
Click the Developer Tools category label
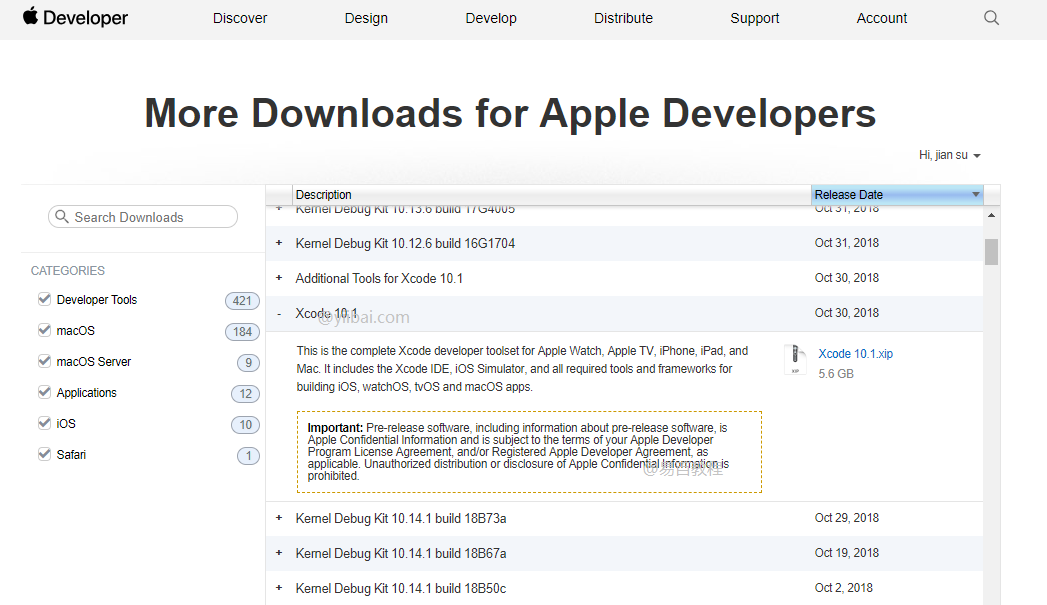[97, 300]
